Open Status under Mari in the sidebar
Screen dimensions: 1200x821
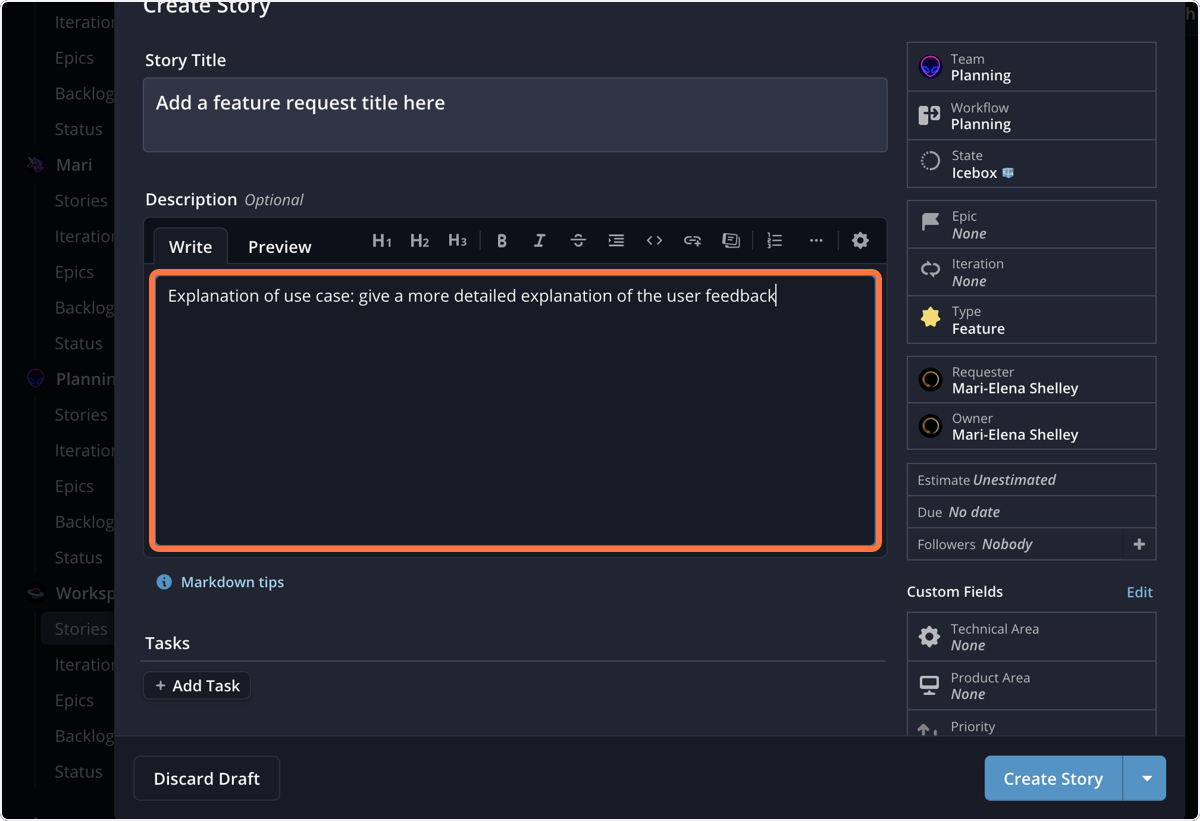[78, 344]
